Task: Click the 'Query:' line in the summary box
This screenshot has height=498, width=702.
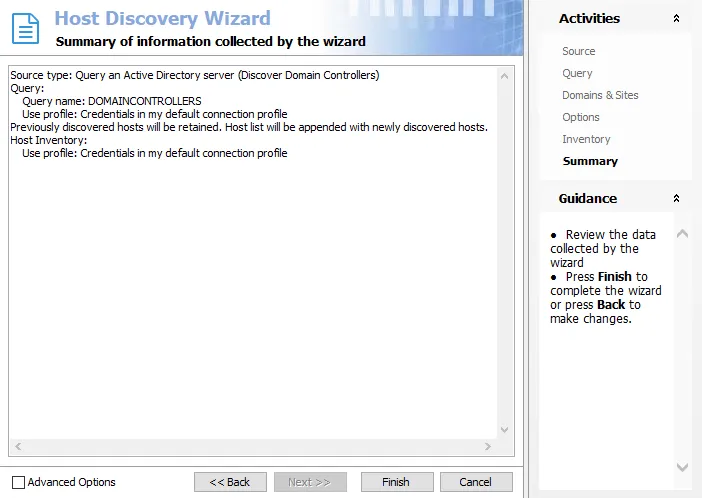Action: pos(27,88)
